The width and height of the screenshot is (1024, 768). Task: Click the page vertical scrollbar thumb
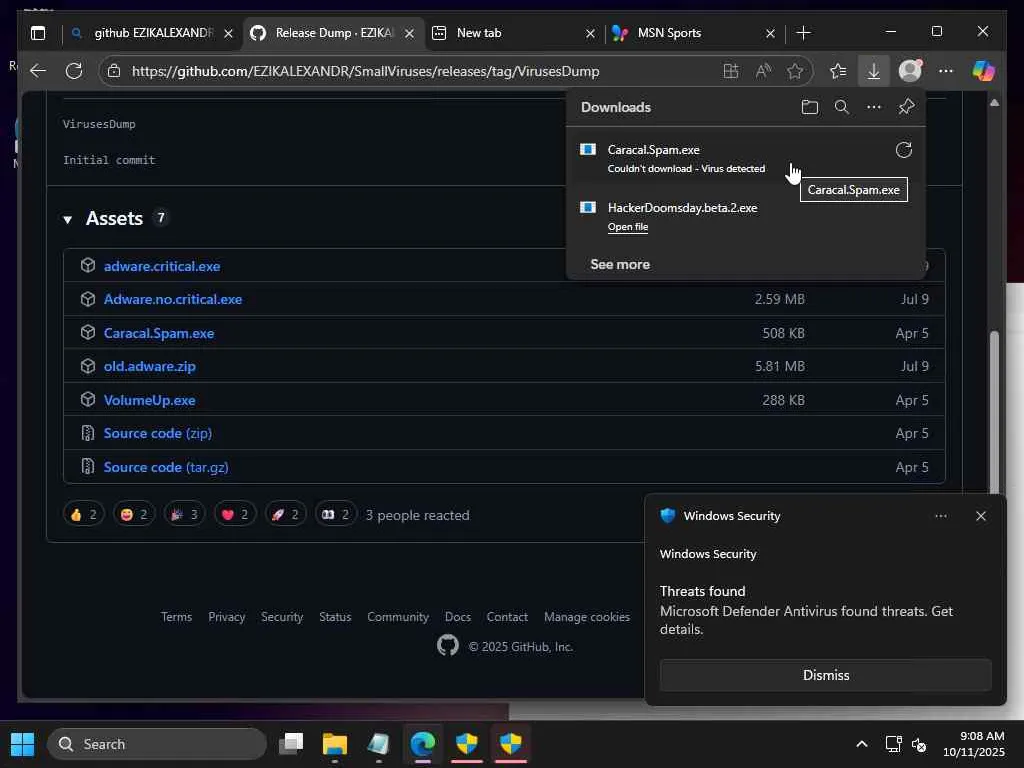[x=994, y=411]
